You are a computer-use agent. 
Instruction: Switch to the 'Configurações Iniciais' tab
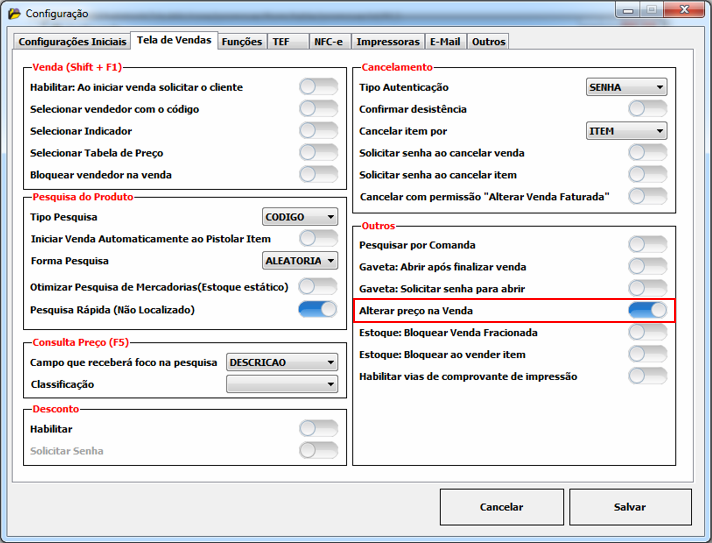point(73,42)
